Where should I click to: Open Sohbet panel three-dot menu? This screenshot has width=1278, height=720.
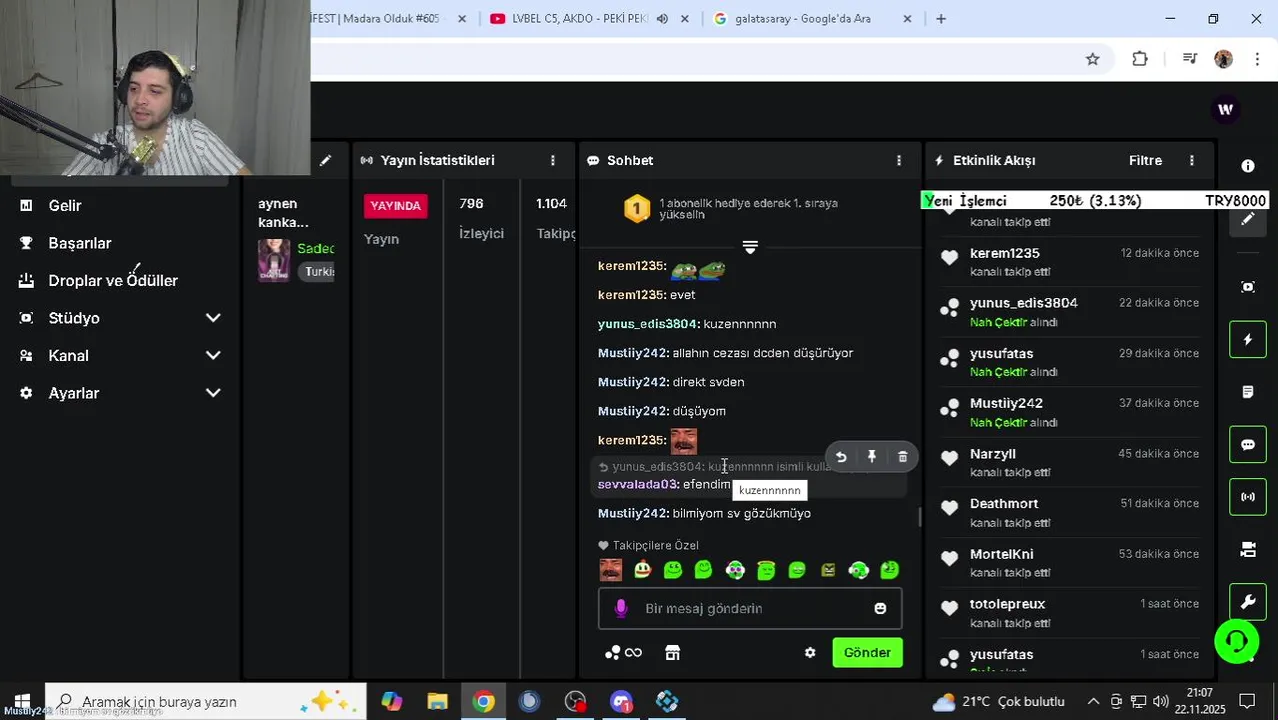point(899,160)
